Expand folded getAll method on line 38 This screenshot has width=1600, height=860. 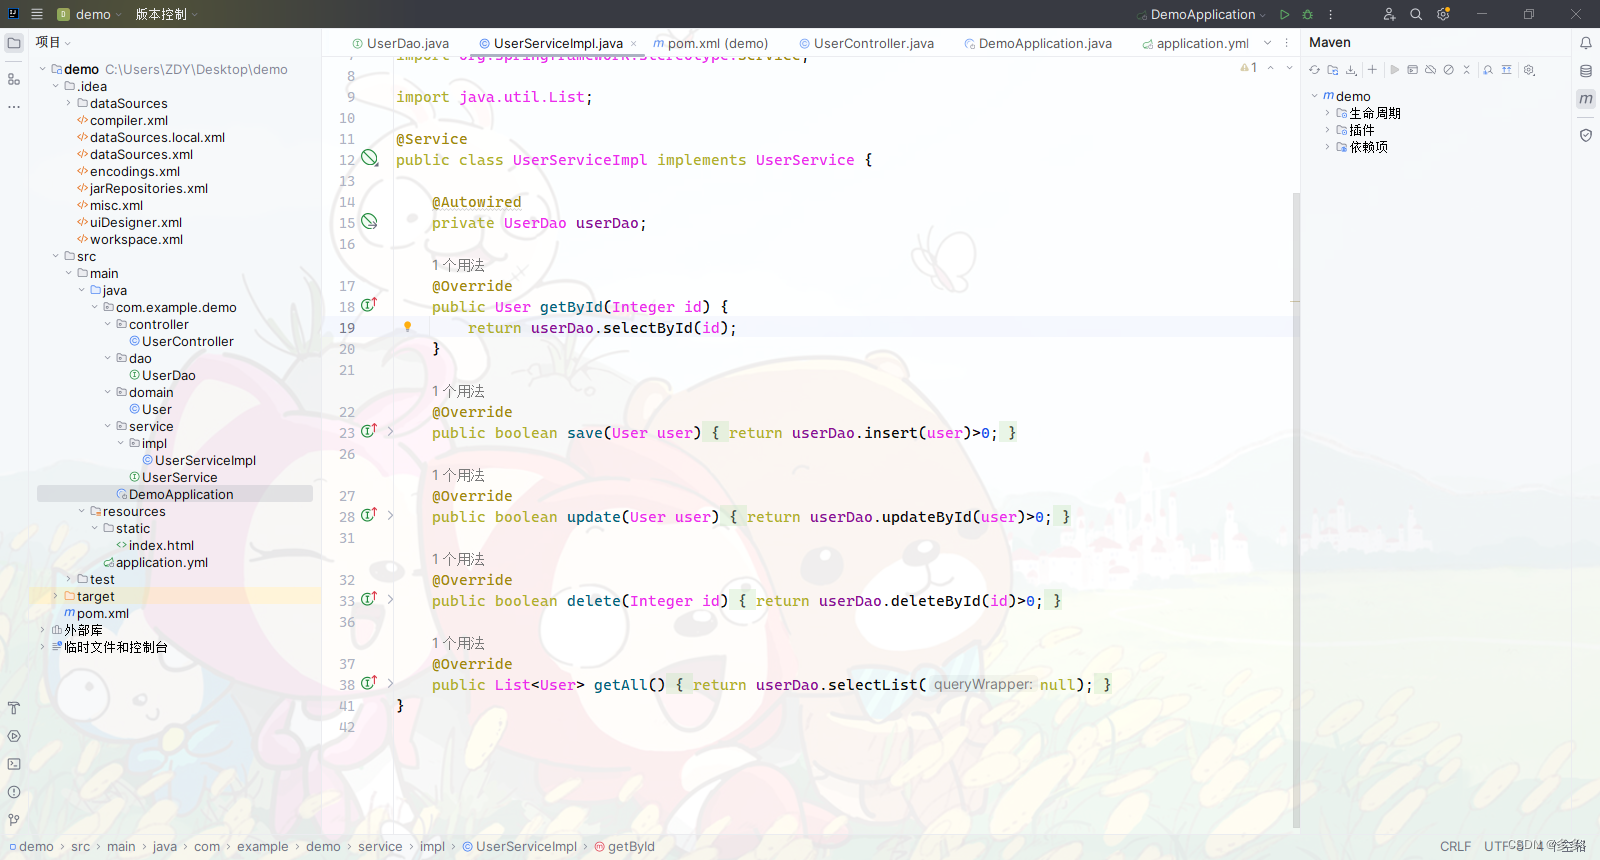point(390,684)
